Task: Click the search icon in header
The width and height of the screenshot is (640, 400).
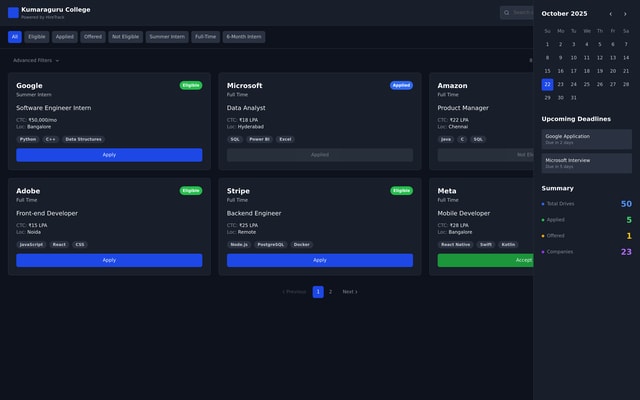Action: point(507,13)
